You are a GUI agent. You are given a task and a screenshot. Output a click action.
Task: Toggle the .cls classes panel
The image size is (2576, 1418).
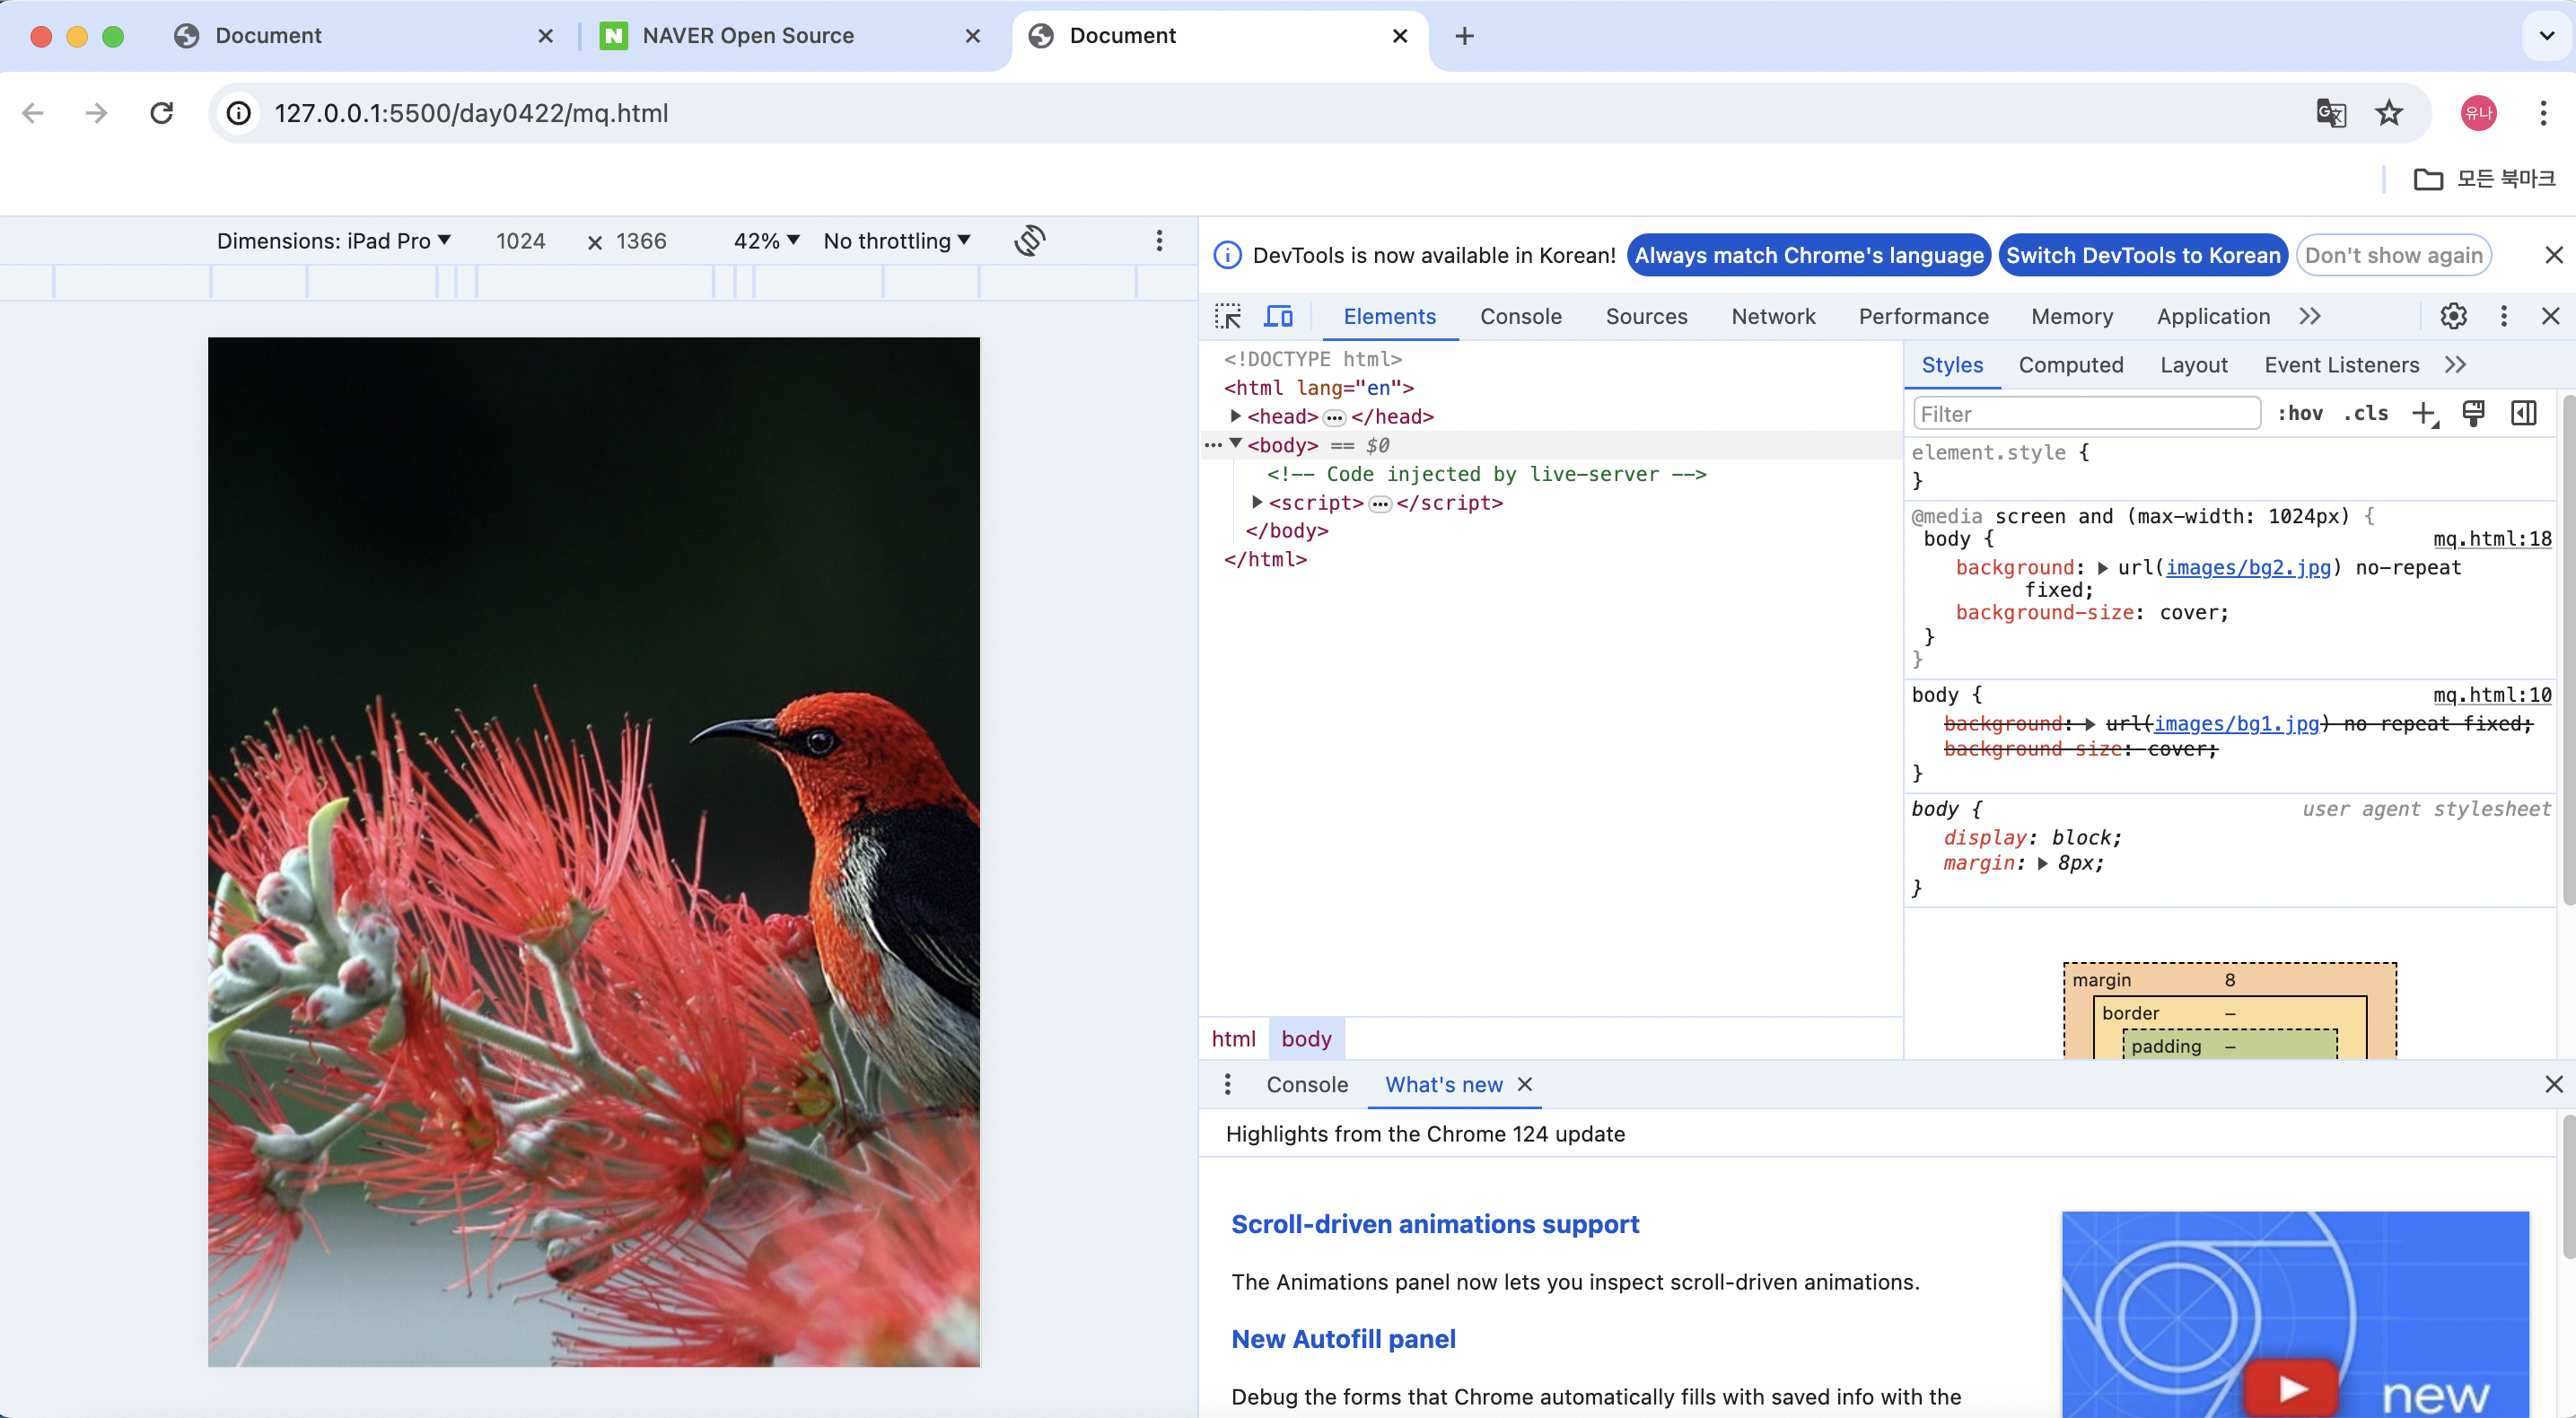tap(2366, 413)
